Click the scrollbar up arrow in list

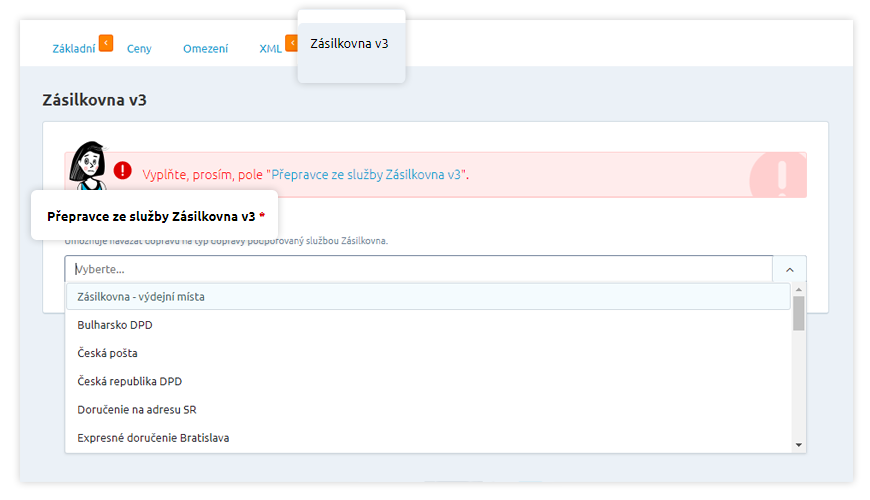point(798,289)
